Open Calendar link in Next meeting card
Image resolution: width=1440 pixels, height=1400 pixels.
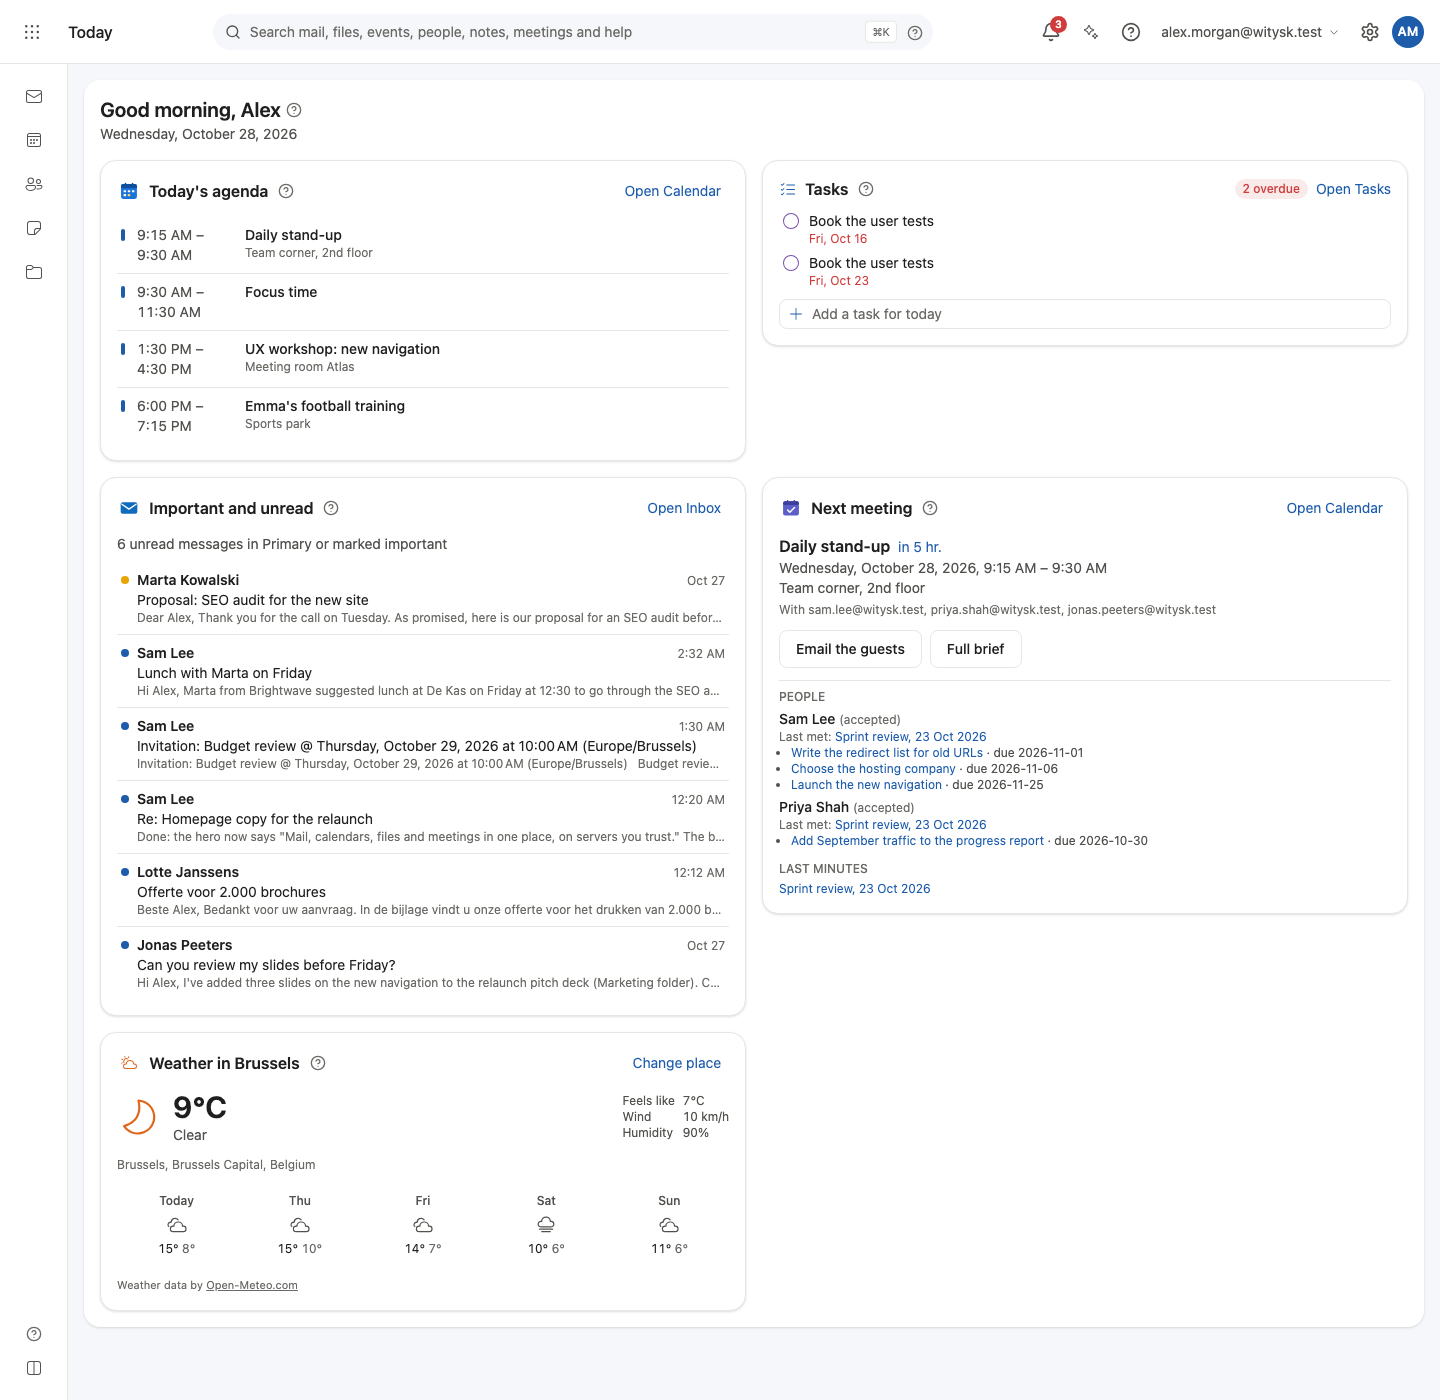1334,508
